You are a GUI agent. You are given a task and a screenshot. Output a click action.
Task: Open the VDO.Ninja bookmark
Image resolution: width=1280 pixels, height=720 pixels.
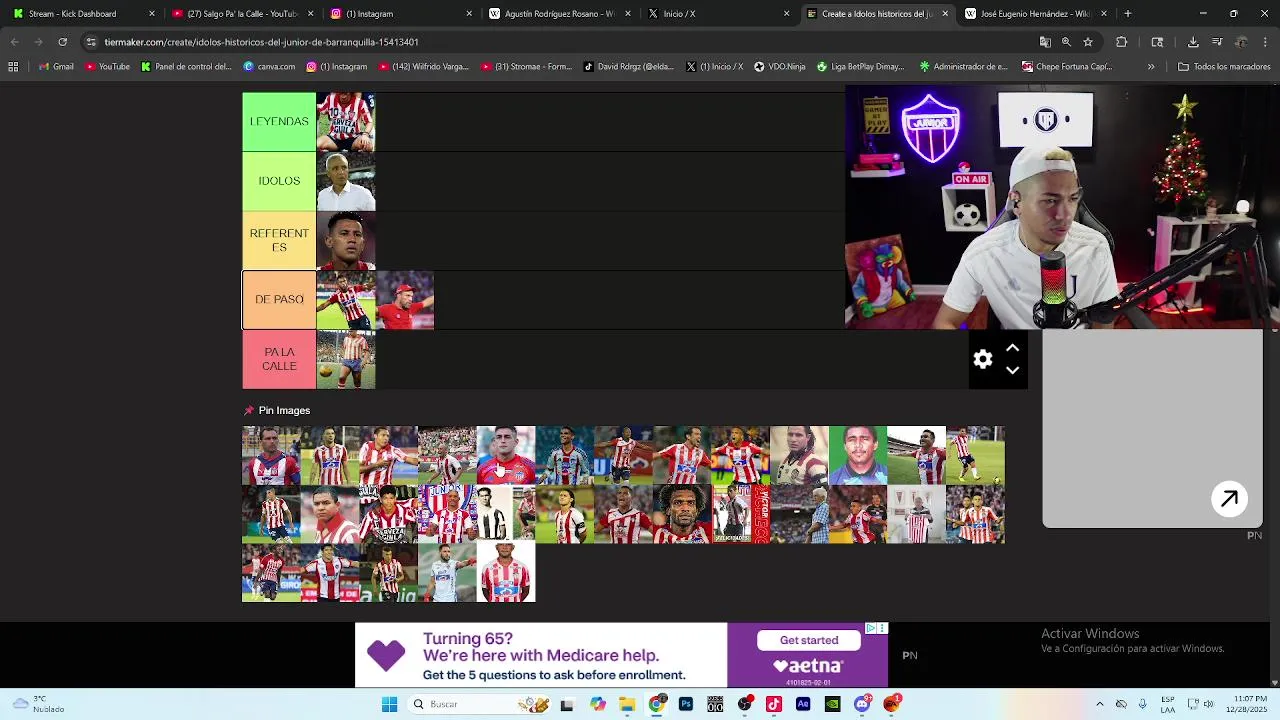pyautogui.click(x=779, y=67)
